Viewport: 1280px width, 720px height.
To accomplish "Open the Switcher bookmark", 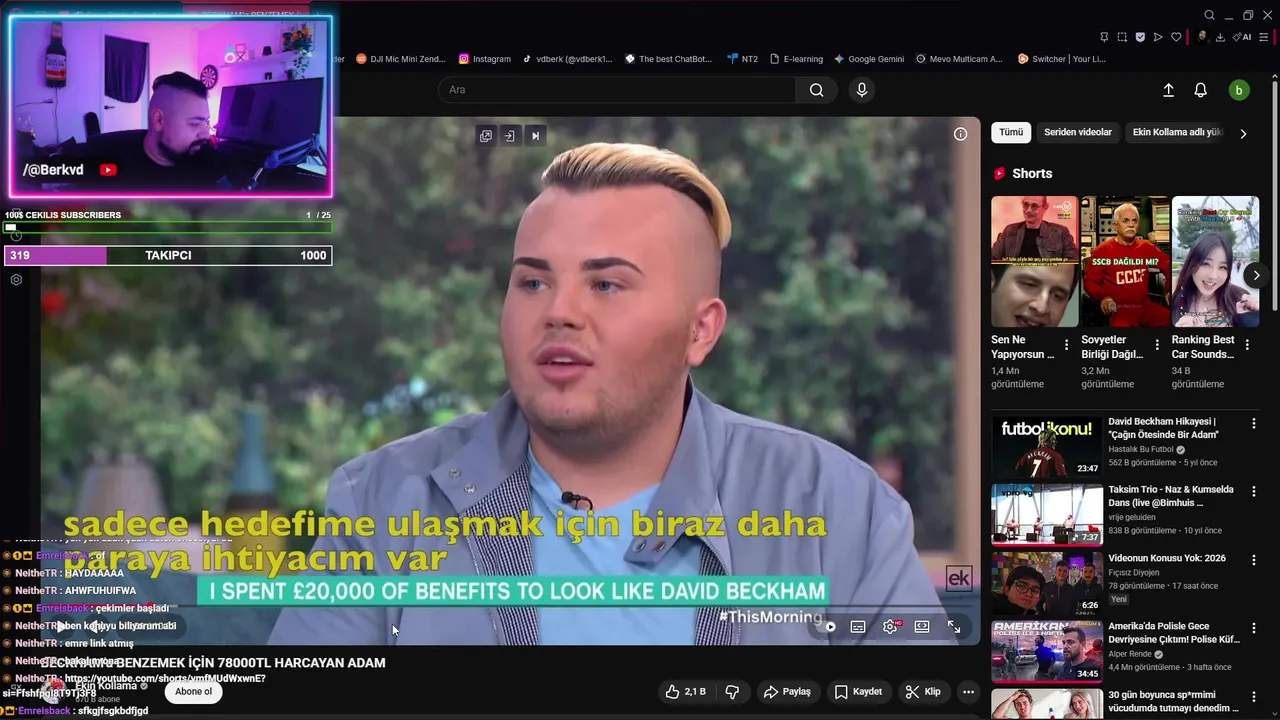I will point(1062,59).
